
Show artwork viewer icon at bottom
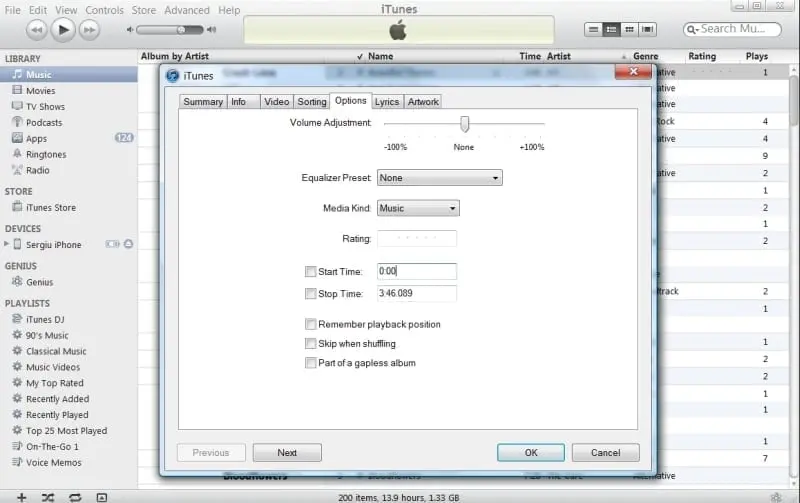click(102, 497)
